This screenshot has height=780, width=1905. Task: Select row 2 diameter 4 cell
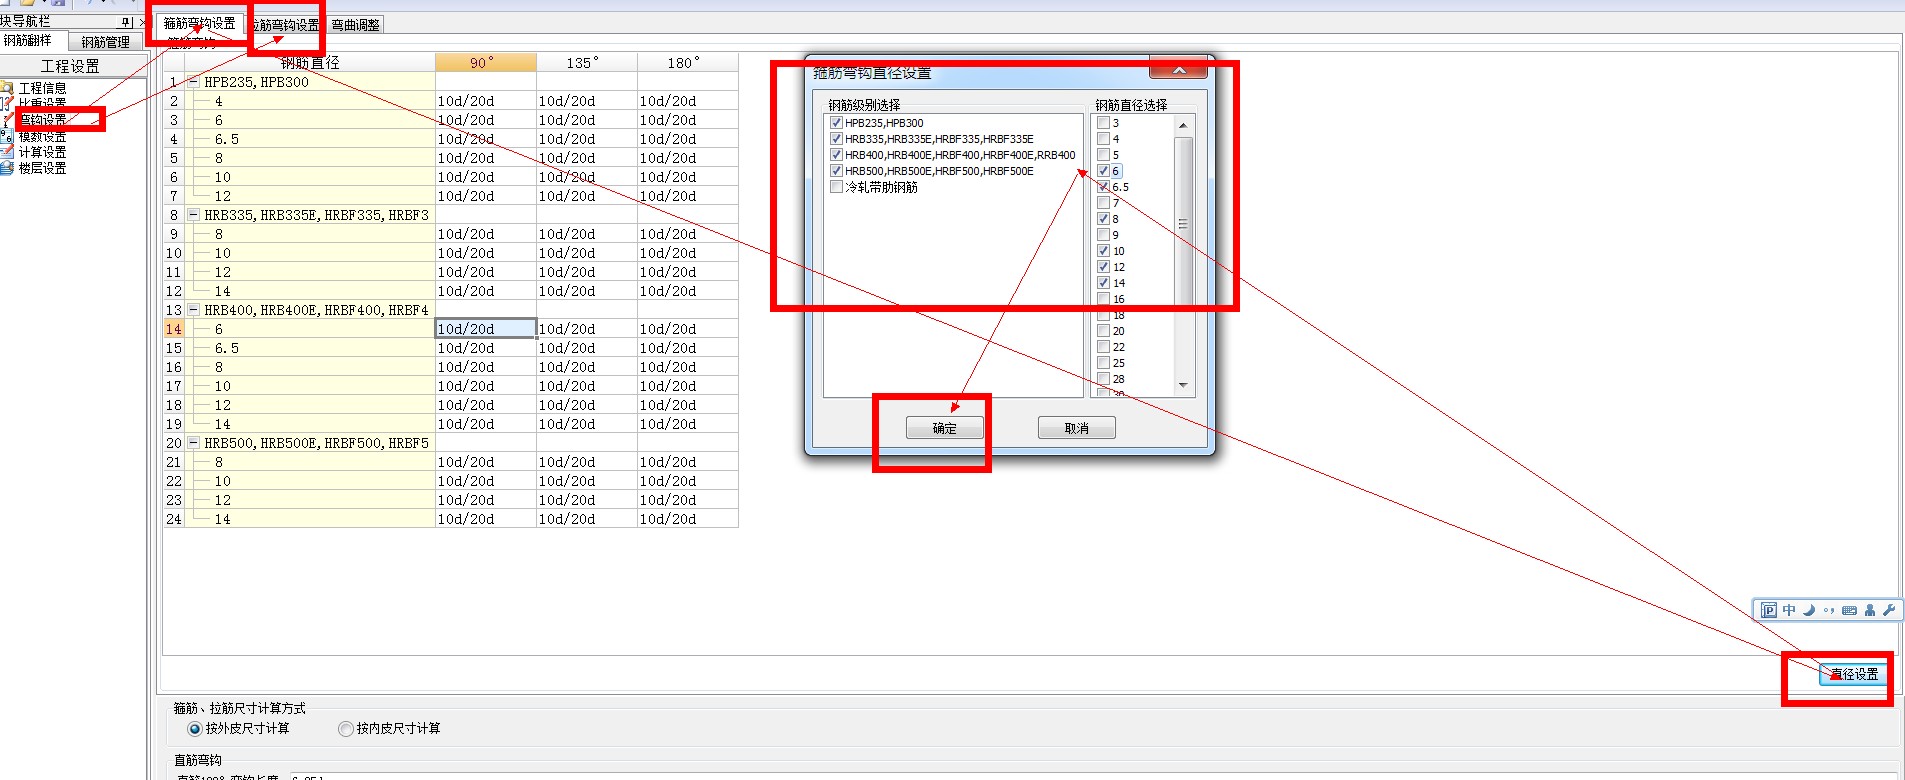pos(310,101)
